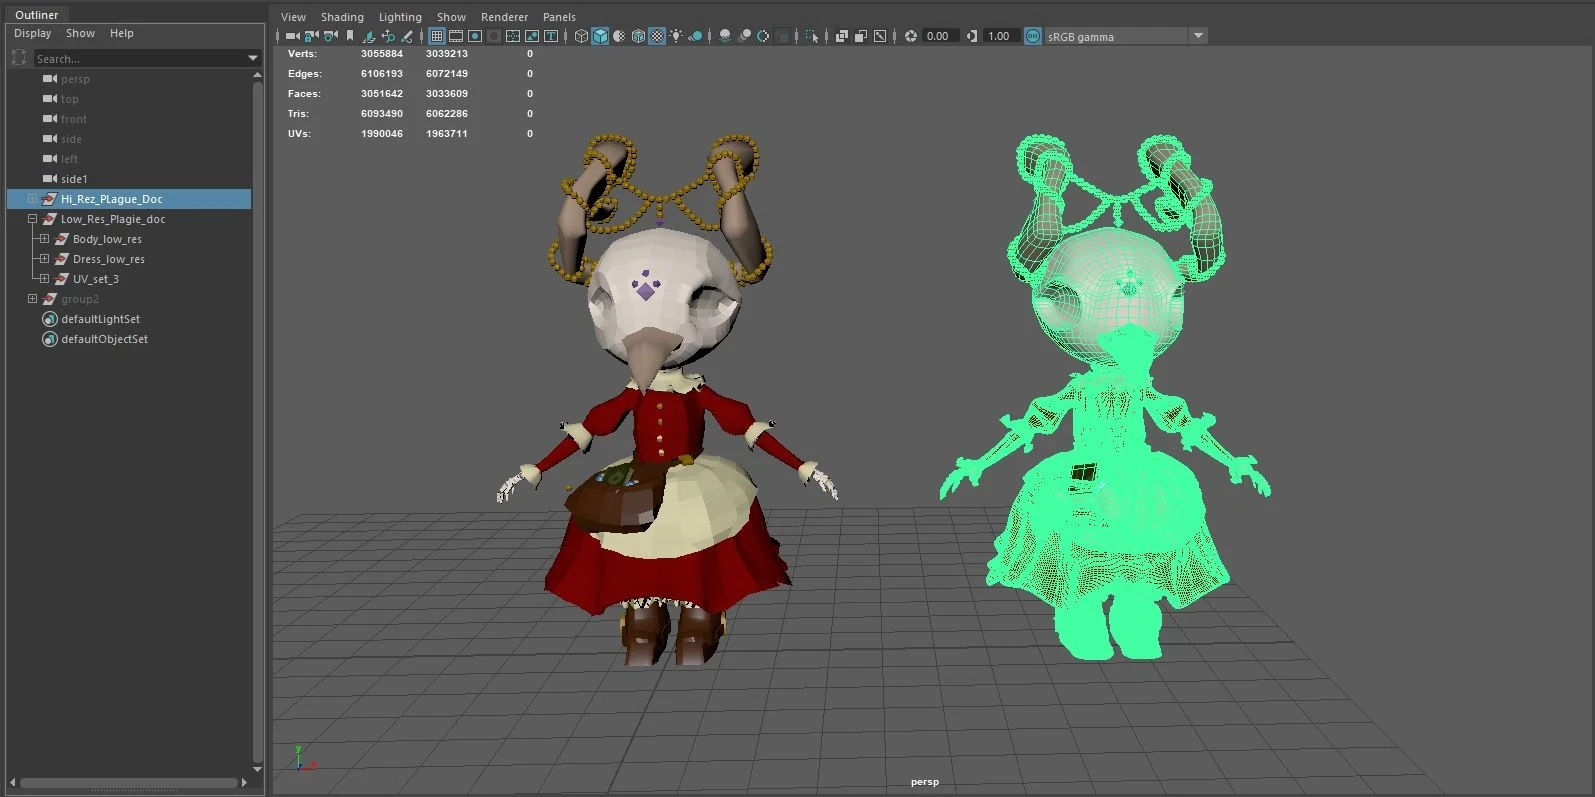Screen dimensions: 1595x797
Task: Toggle Textured display checker icon
Action: coord(657,36)
